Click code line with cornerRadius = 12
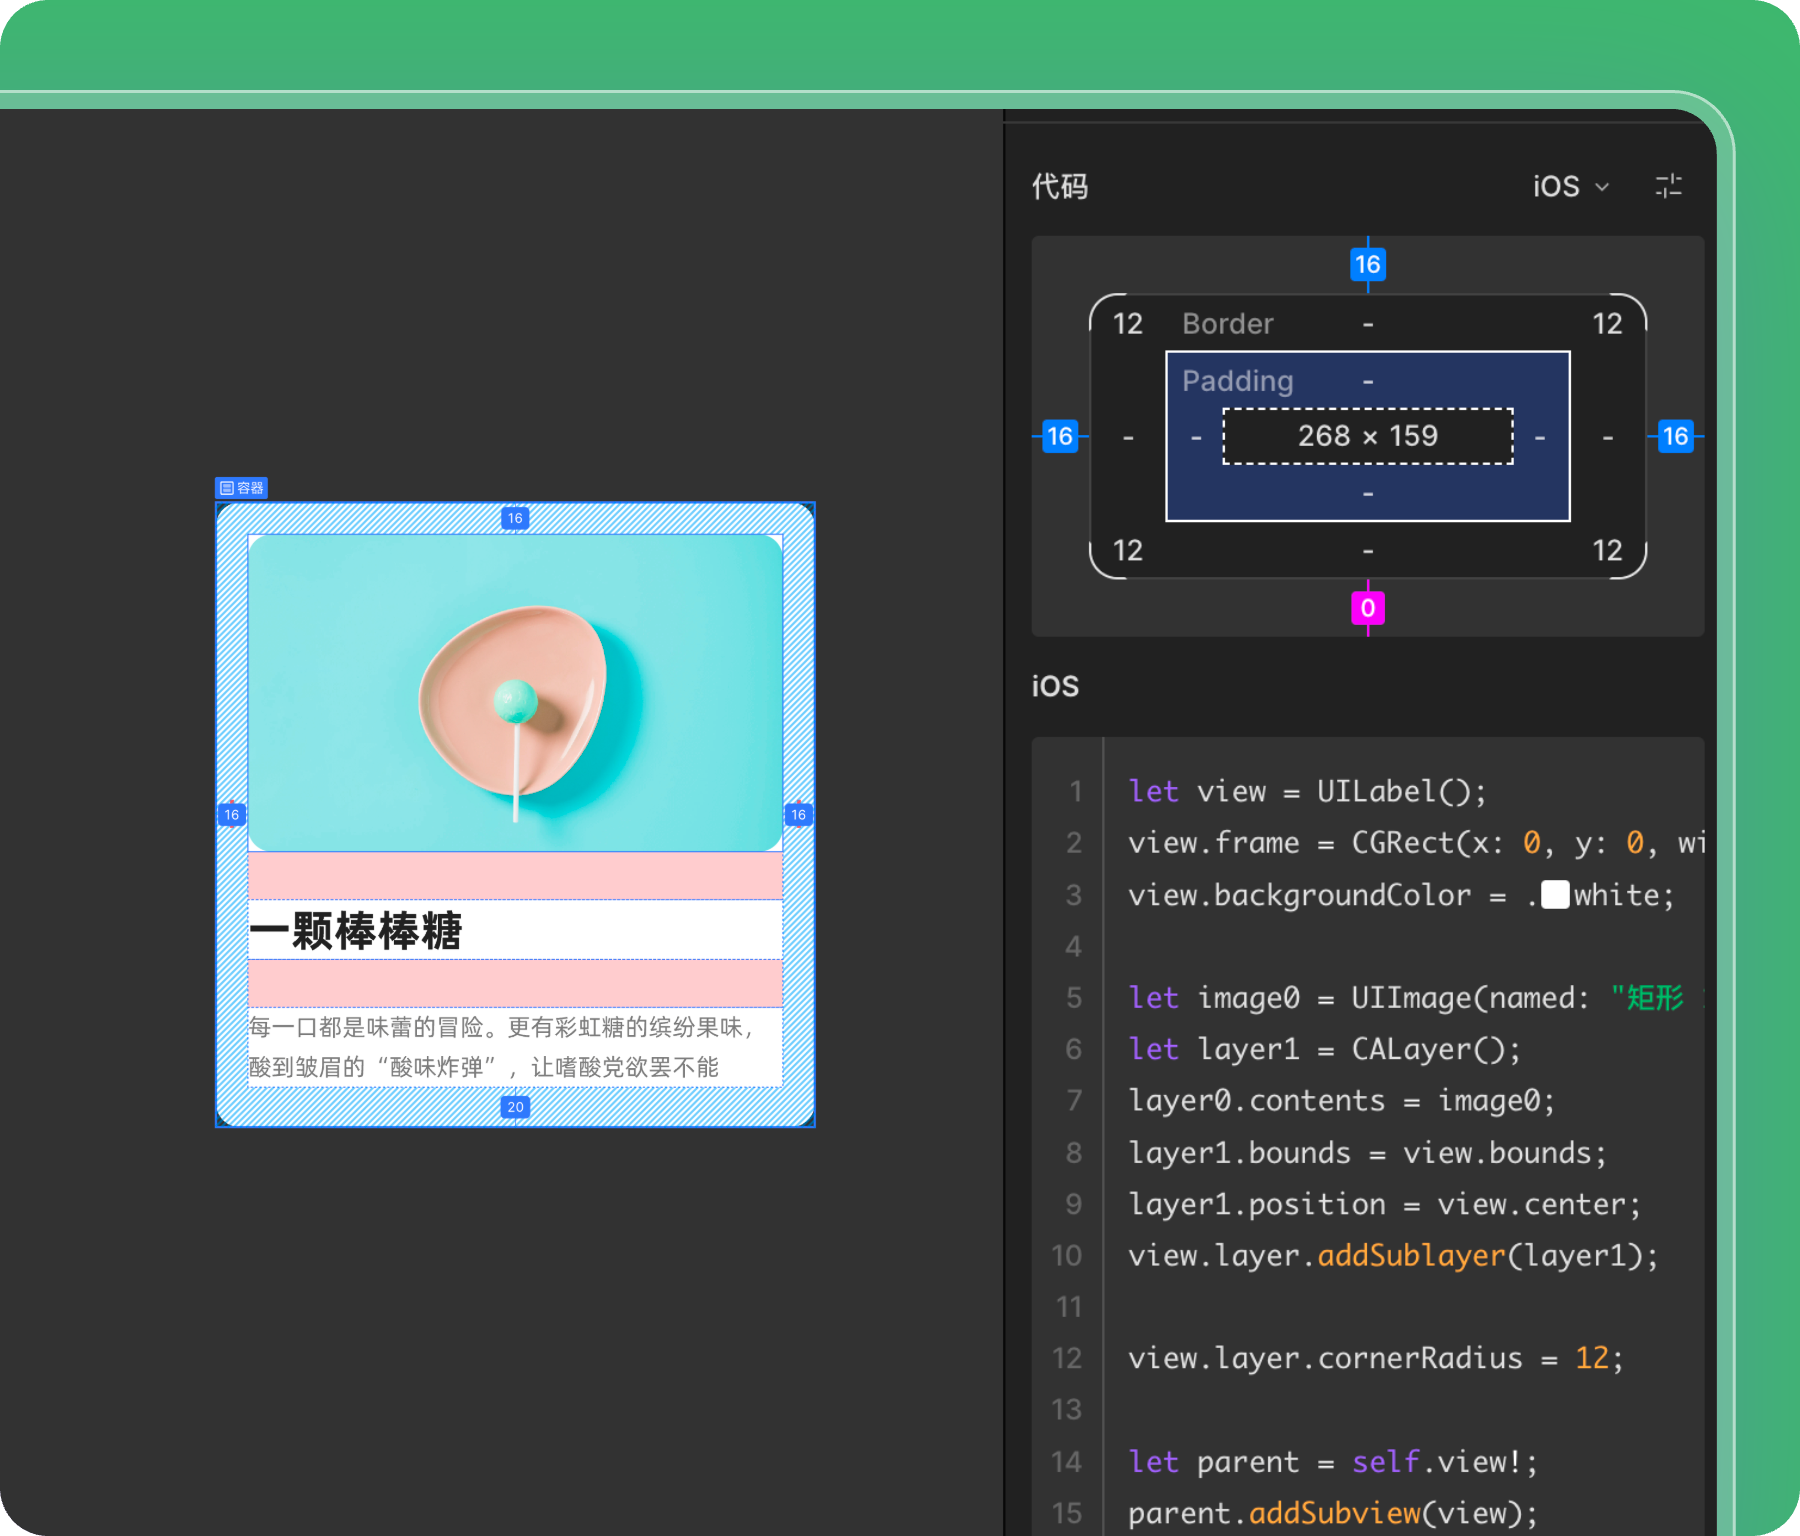 coord(1375,1358)
